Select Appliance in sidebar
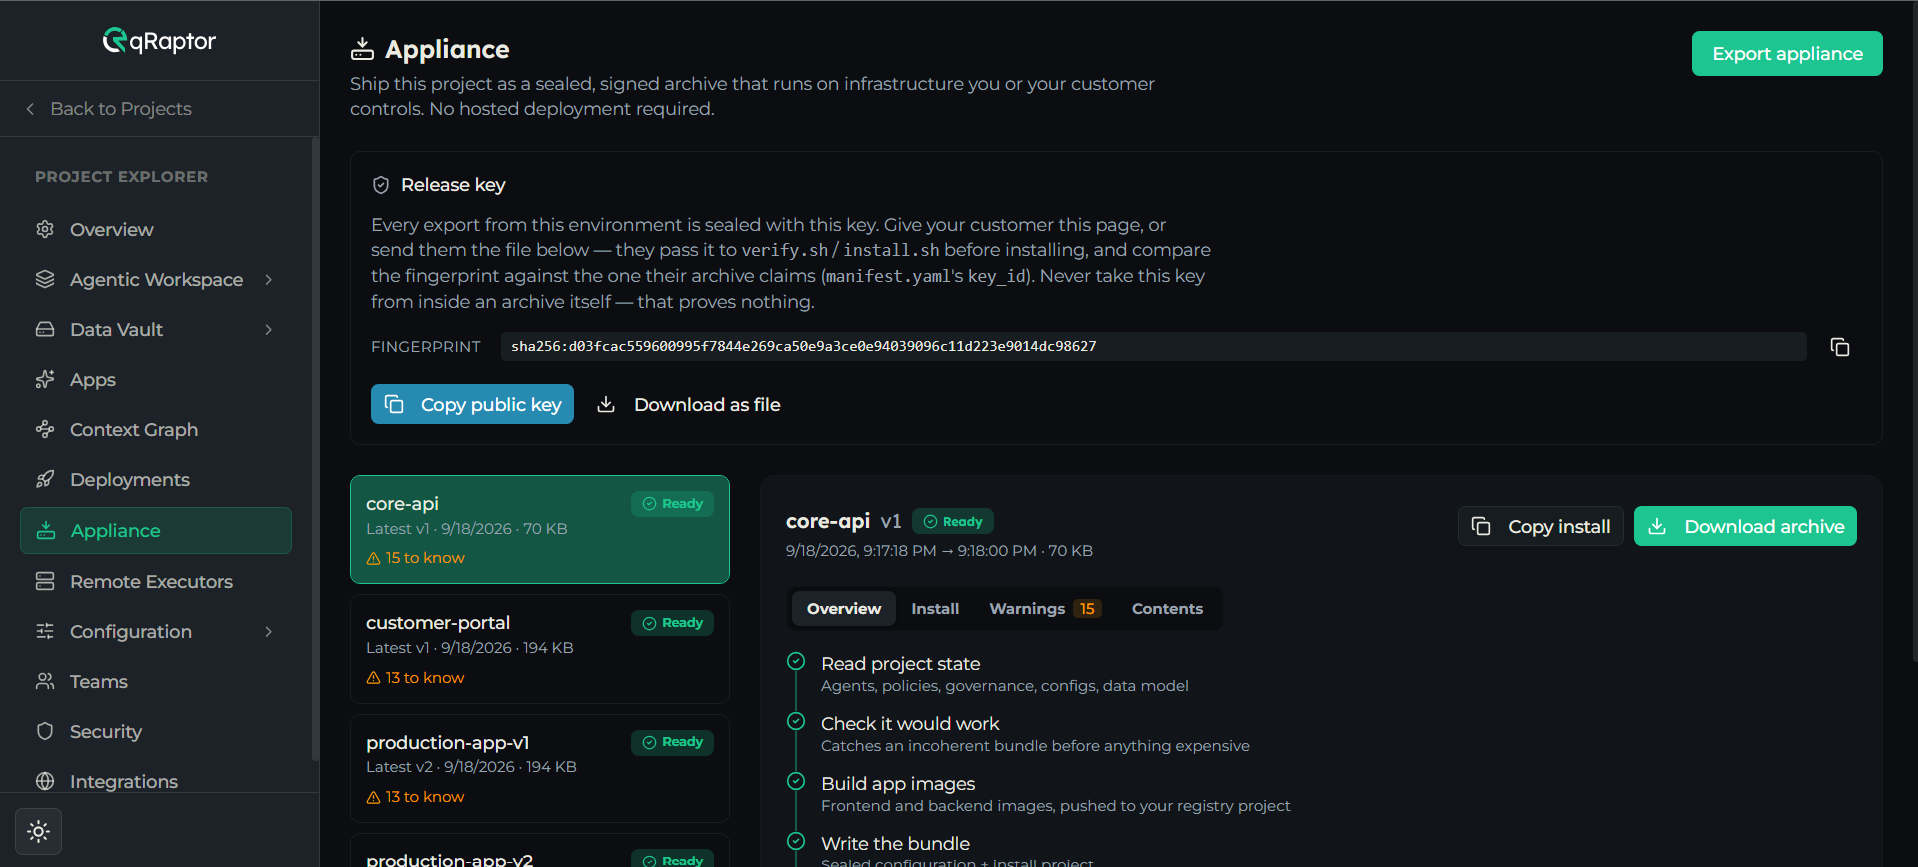1918x867 pixels. coord(156,530)
